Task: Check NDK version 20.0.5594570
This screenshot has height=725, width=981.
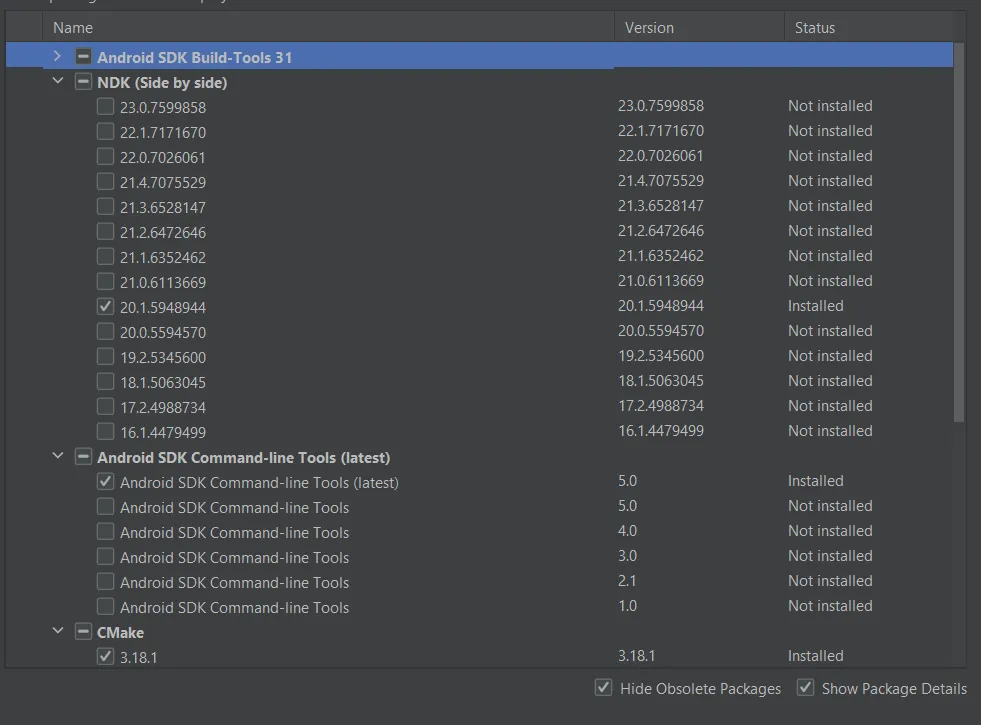Action: [105, 332]
